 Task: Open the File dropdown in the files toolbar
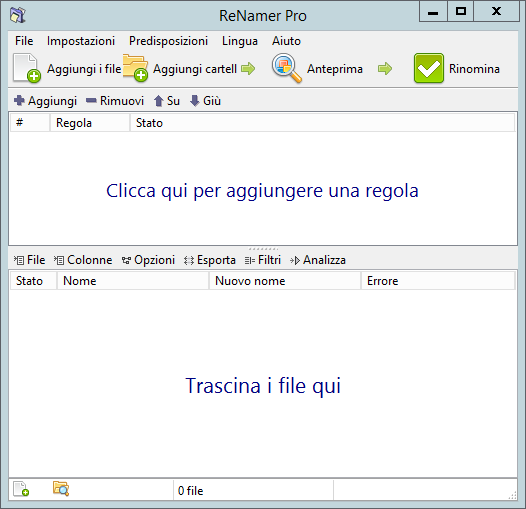coord(30,260)
